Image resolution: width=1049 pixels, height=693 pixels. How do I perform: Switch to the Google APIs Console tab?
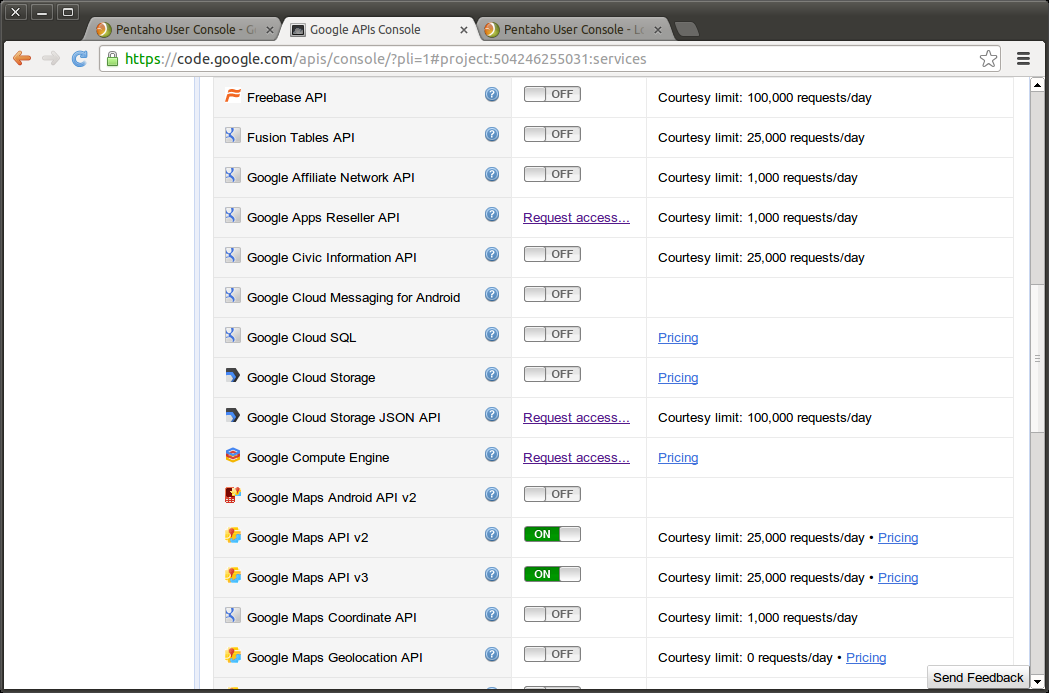372,29
